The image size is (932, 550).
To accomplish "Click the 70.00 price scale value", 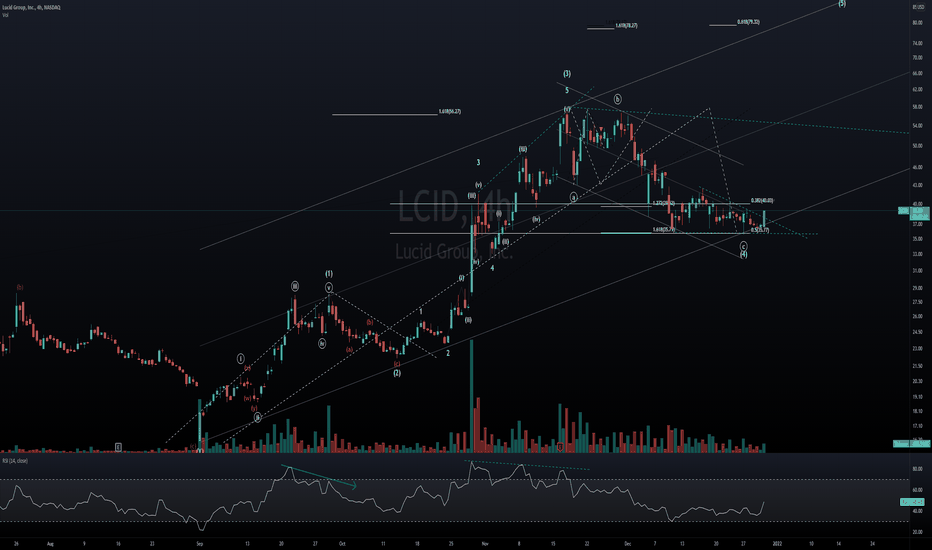I will [917, 58].
